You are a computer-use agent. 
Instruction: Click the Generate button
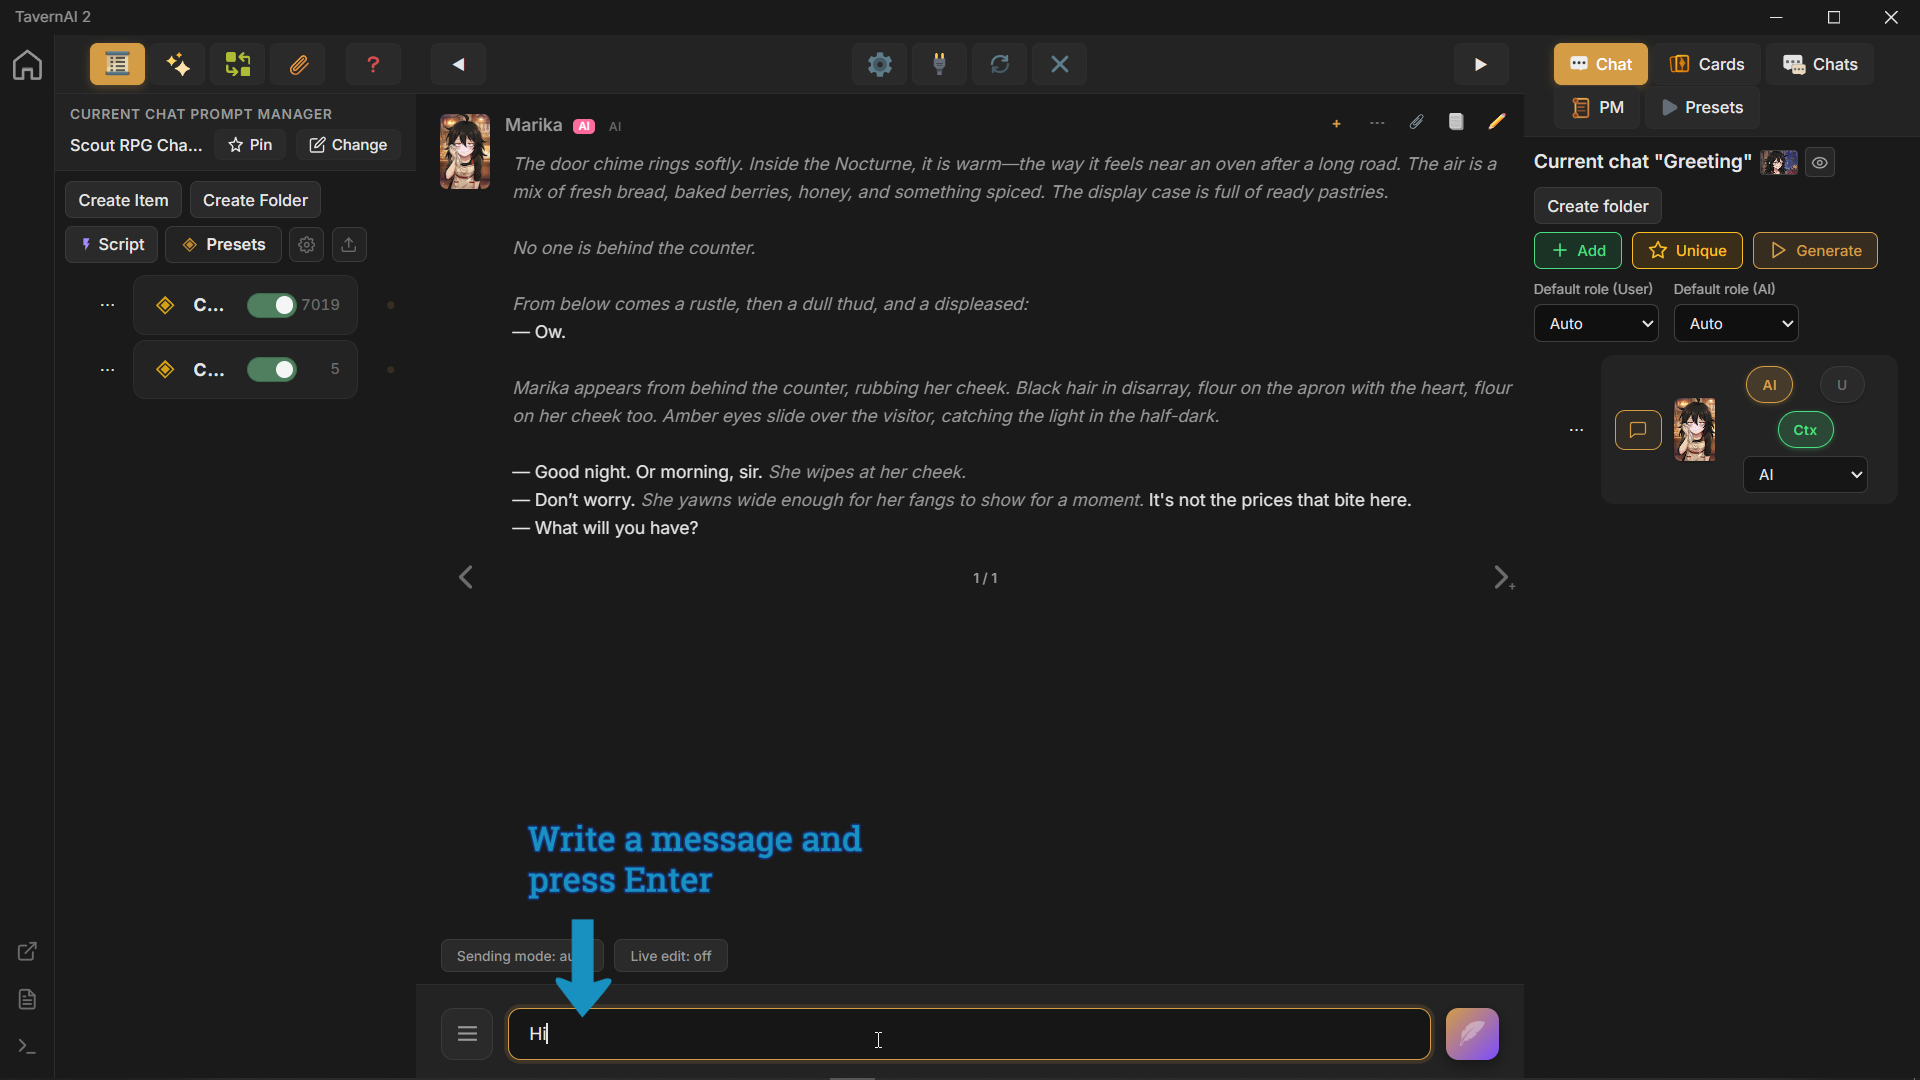[x=1815, y=250]
